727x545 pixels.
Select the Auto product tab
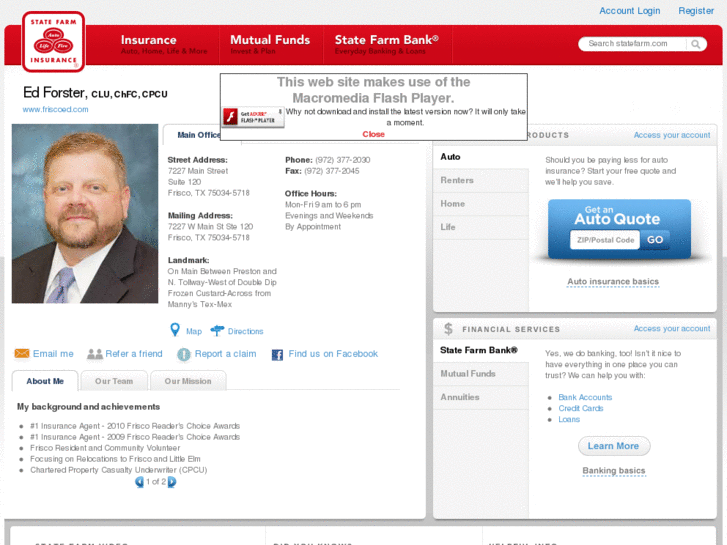pyautogui.click(x=481, y=157)
